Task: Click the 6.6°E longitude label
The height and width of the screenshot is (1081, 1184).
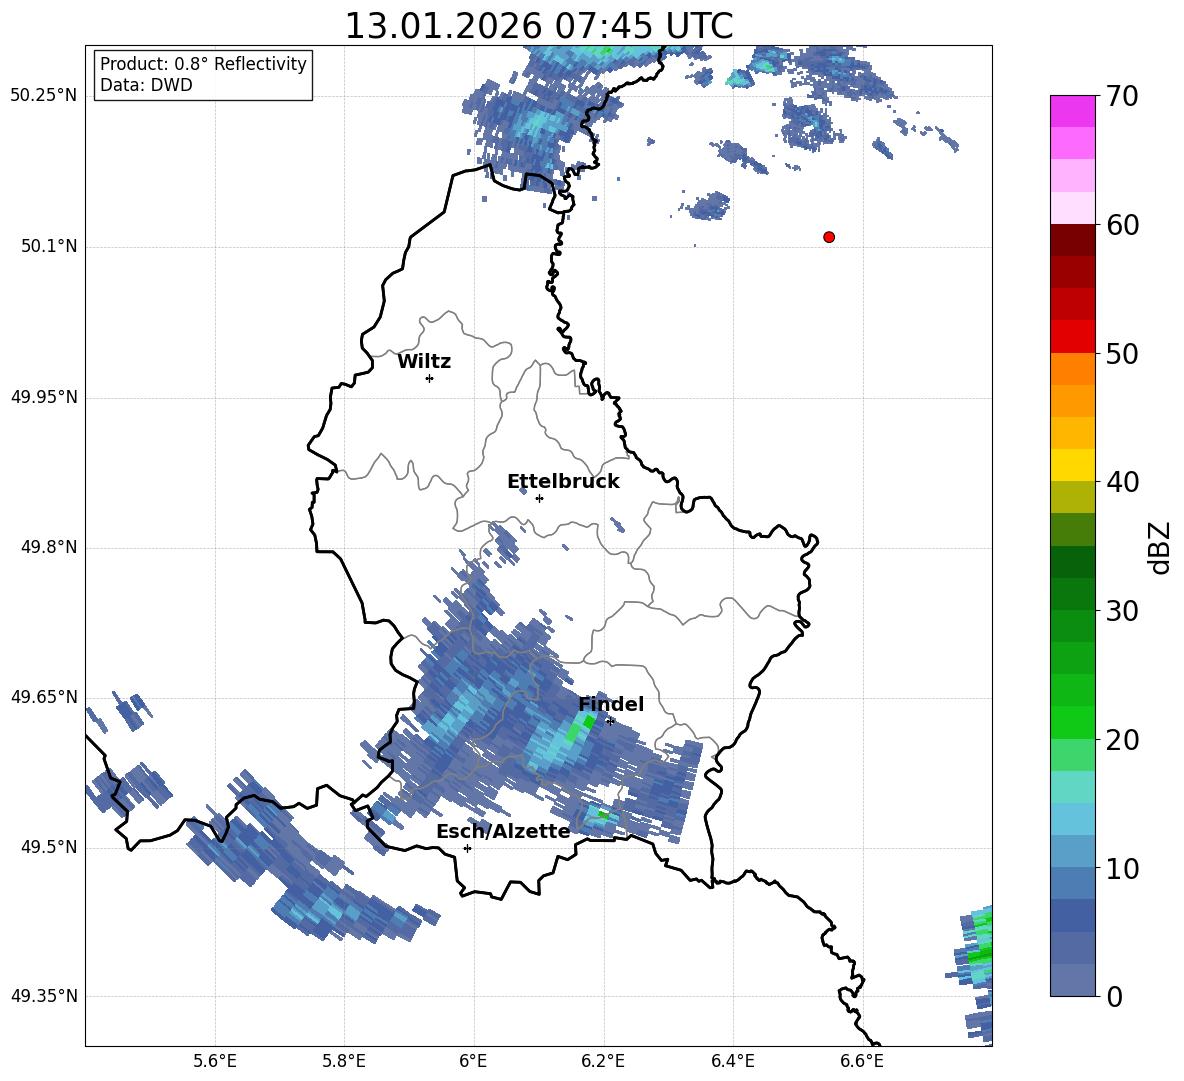Action: [862, 1061]
